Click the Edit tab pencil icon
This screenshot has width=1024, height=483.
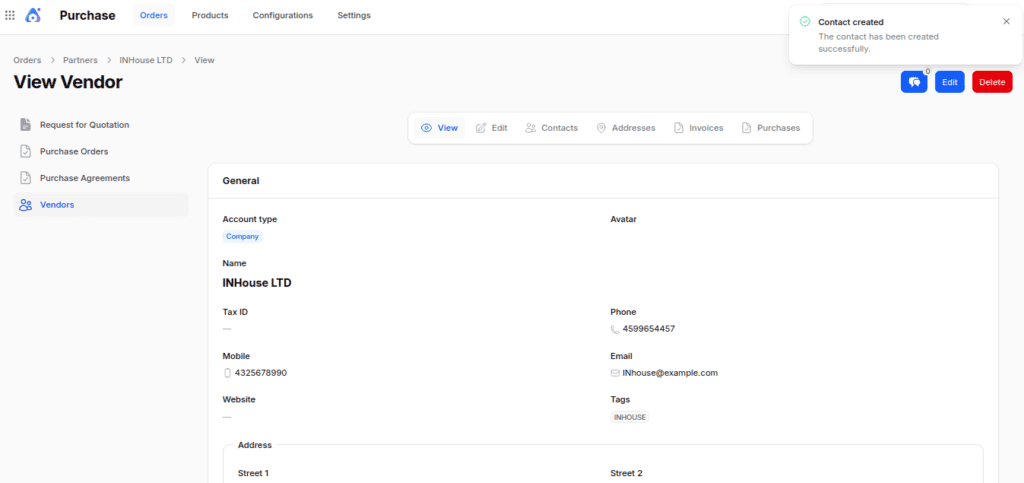(x=481, y=128)
